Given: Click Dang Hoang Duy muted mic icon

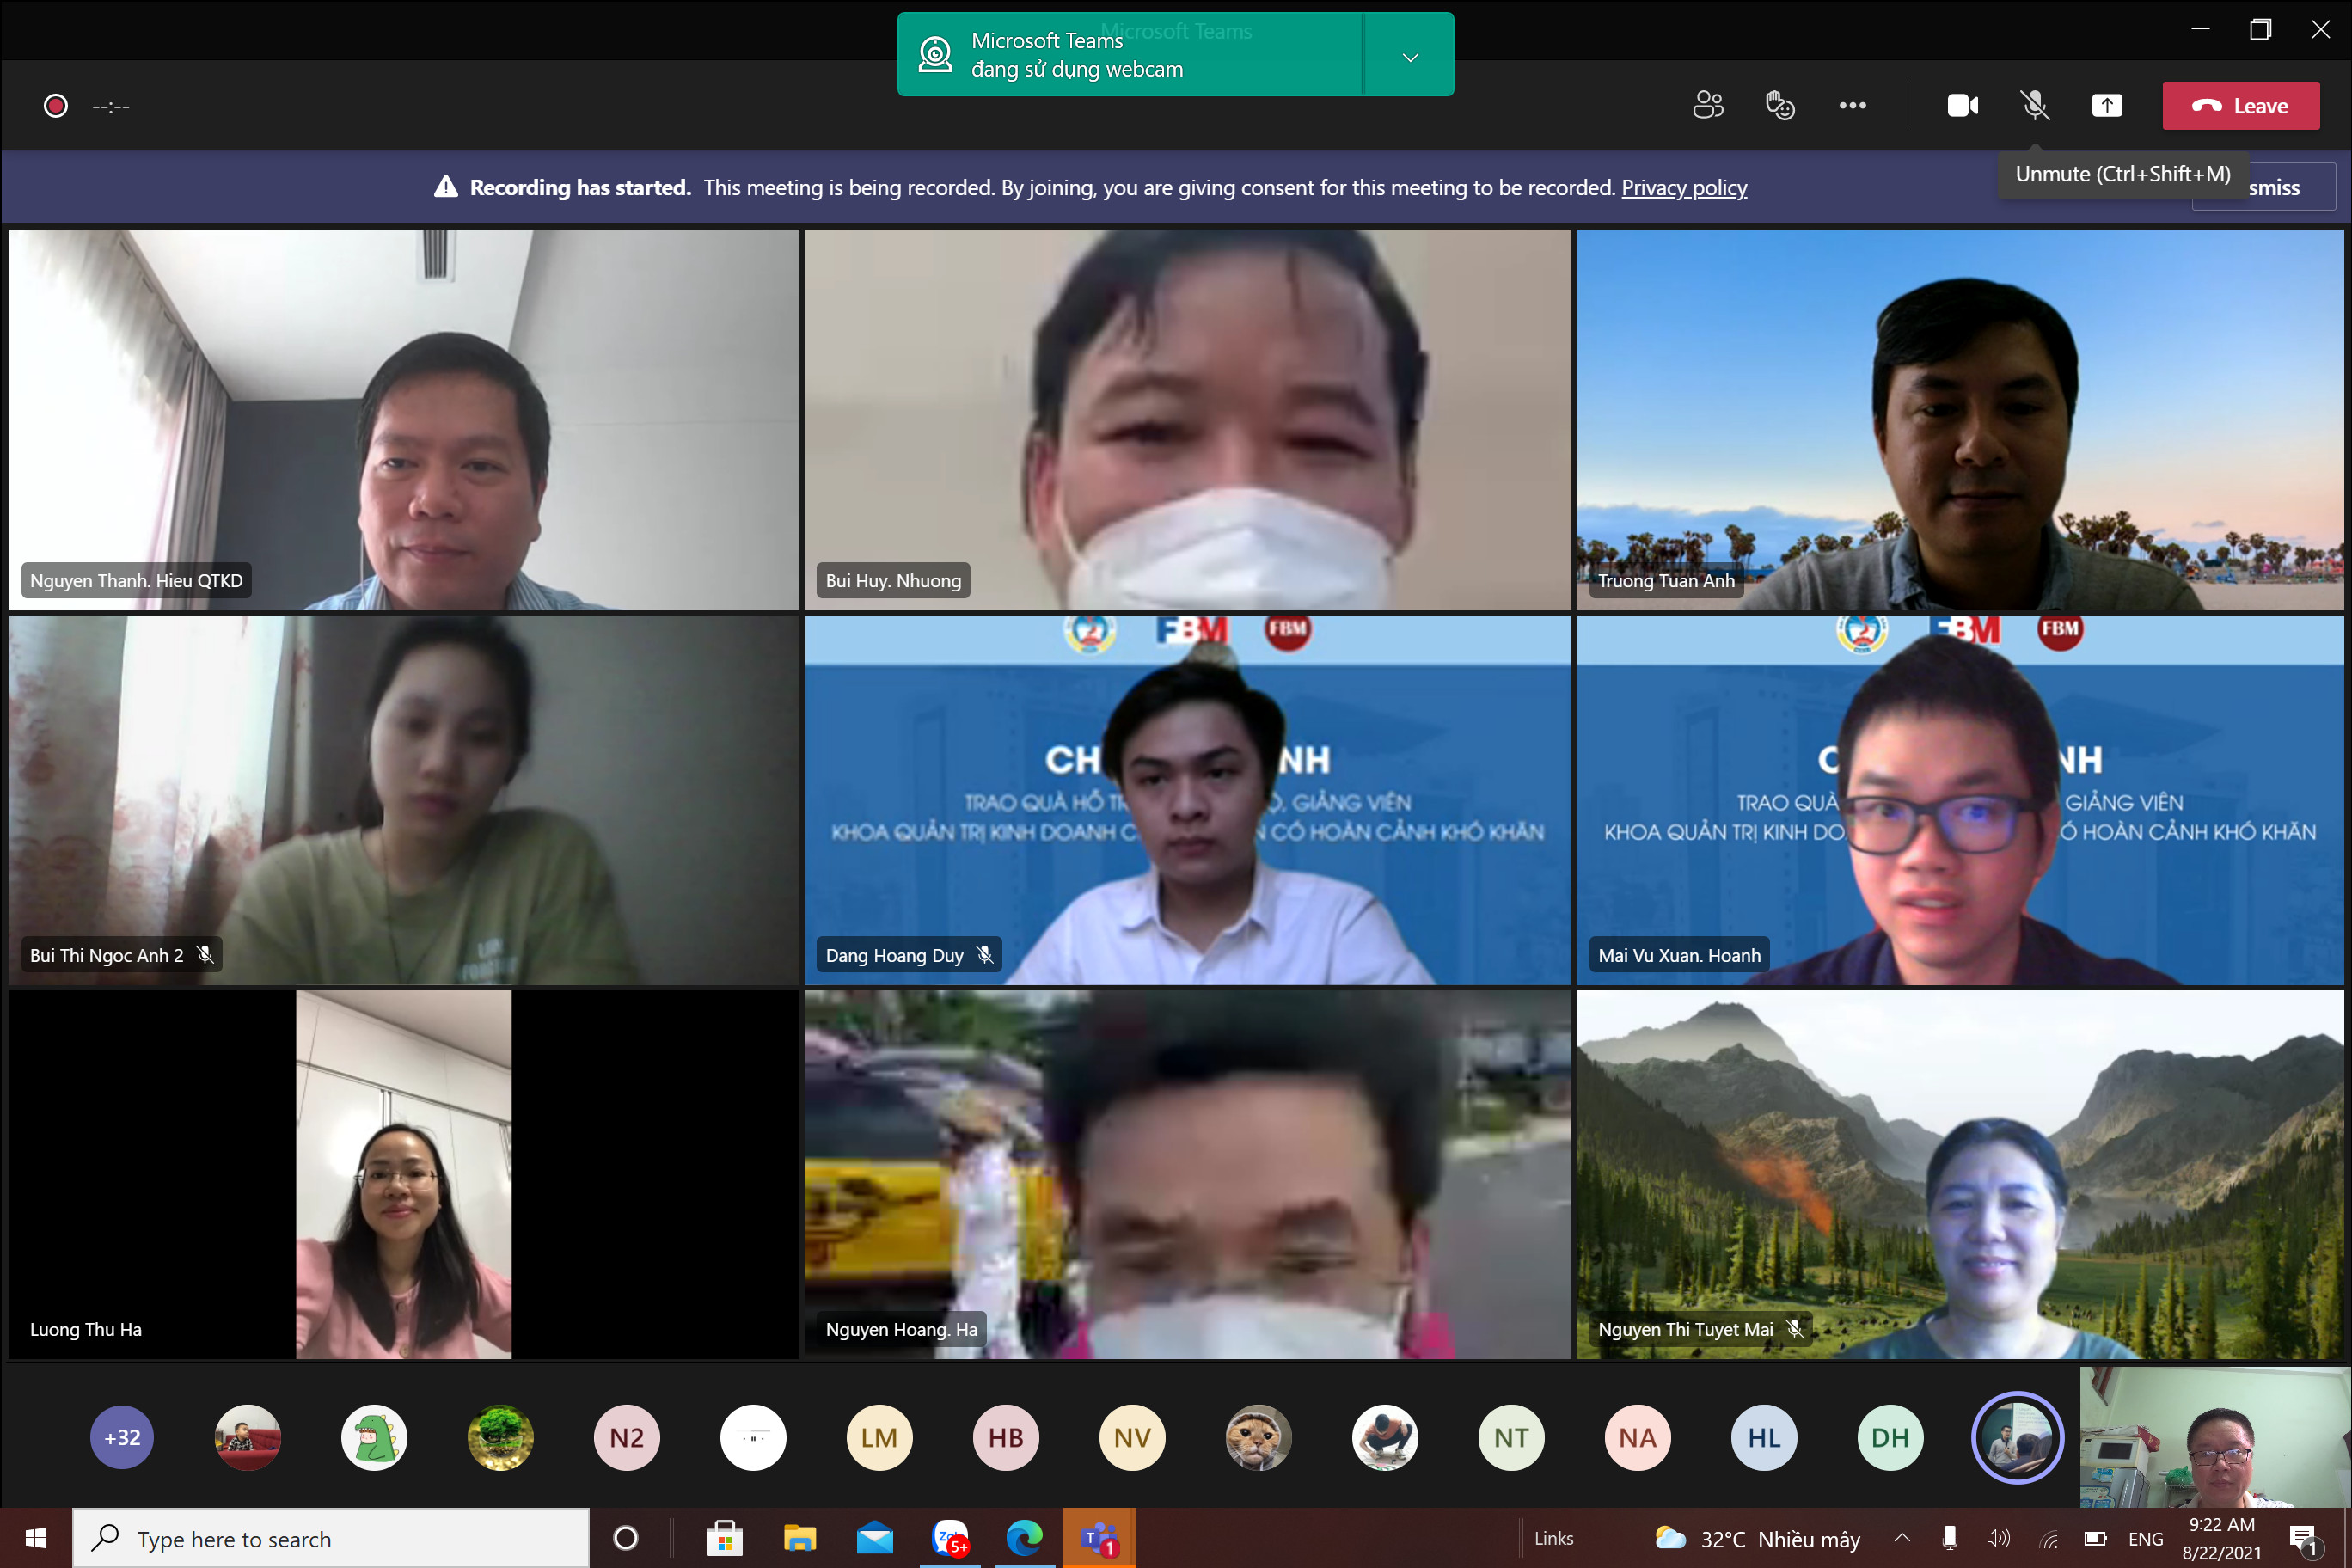Looking at the screenshot, I should 984,954.
